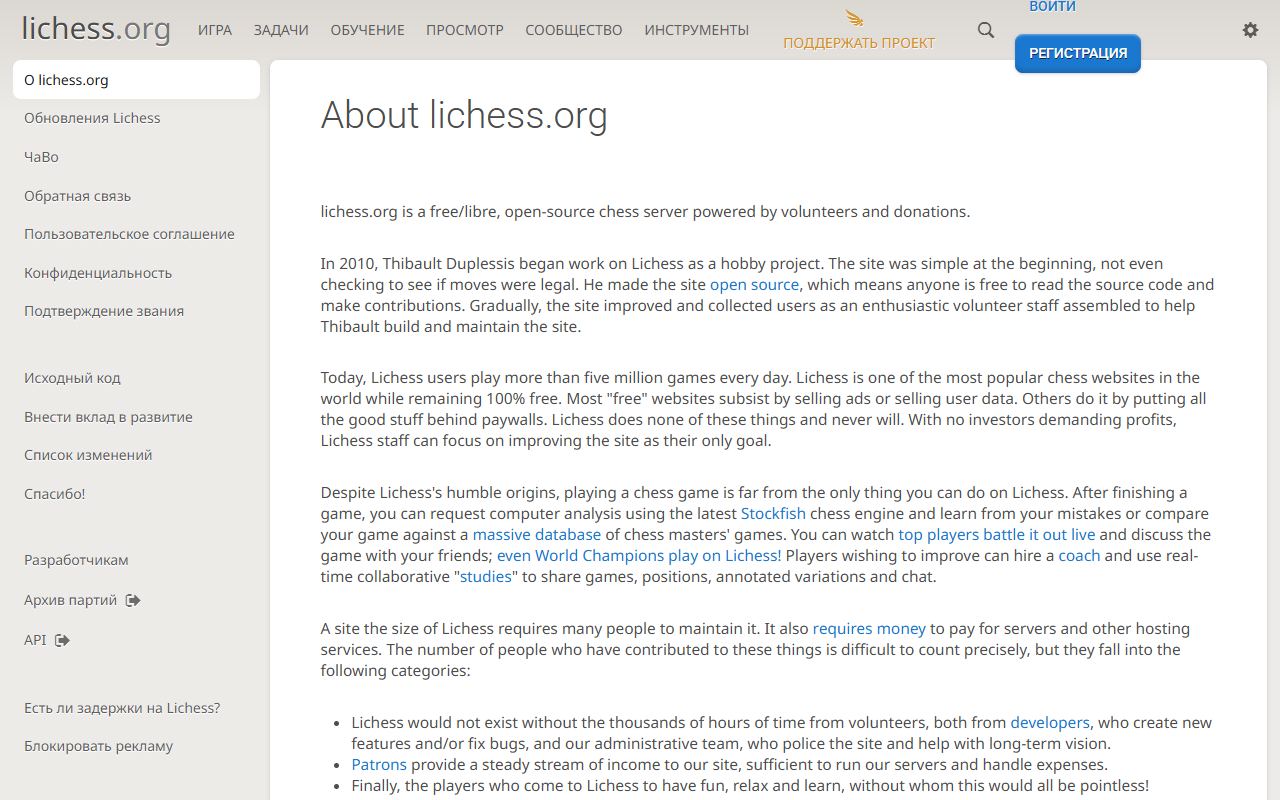
Task: Open Разработчикам in the sidebar
Action: click(76, 560)
